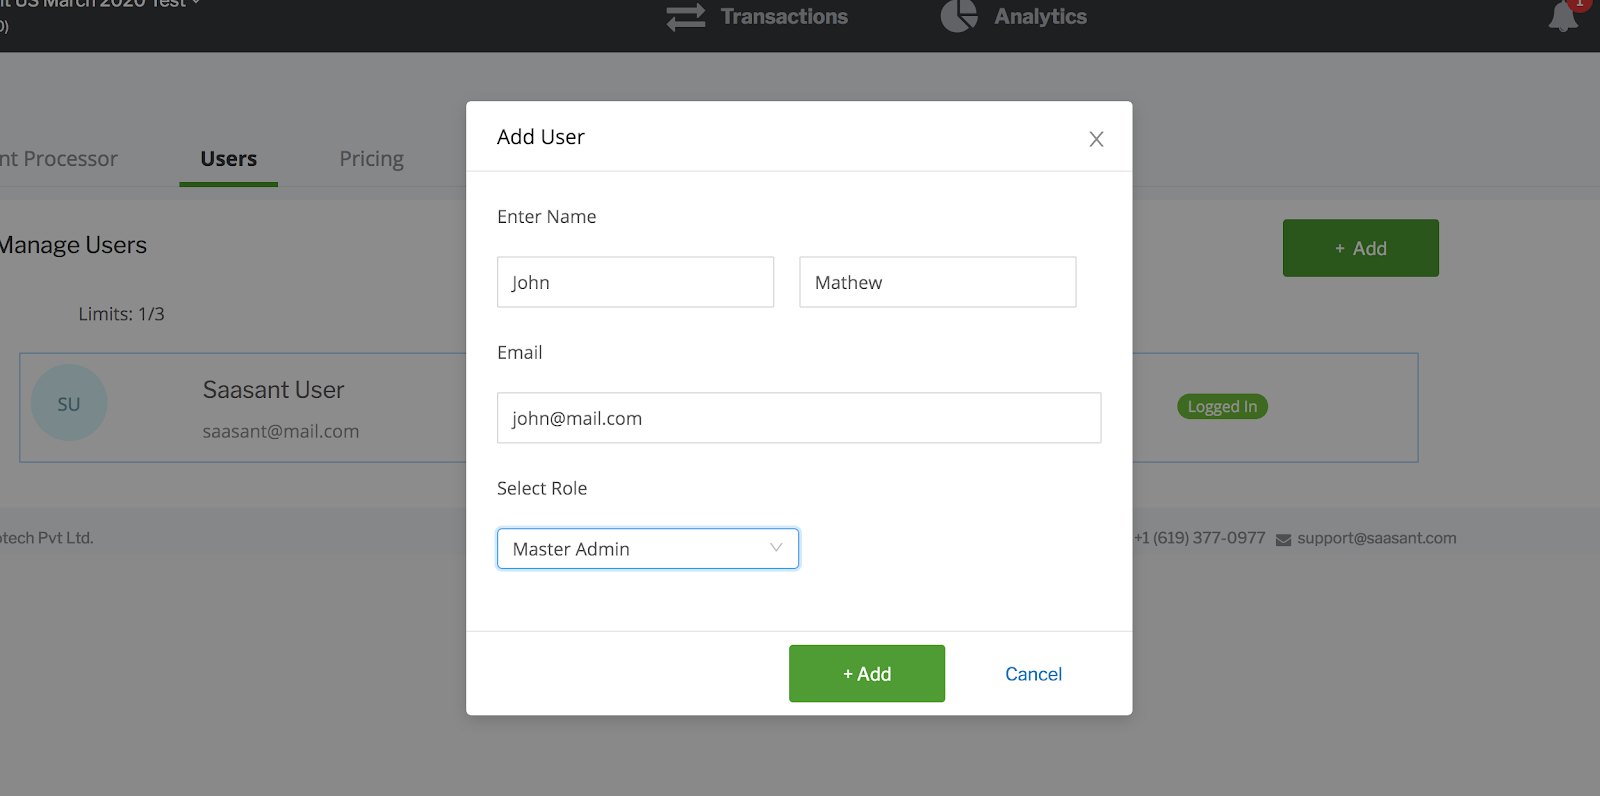The height and width of the screenshot is (796, 1600).
Task: Switch to the Payment Processor tab
Action: (x=58, y=159)
